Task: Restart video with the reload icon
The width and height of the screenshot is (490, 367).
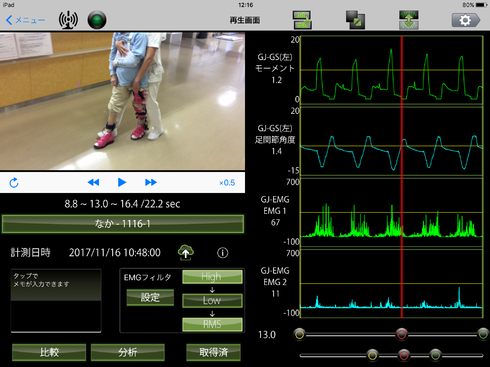Action: click(x=14, y=183)
